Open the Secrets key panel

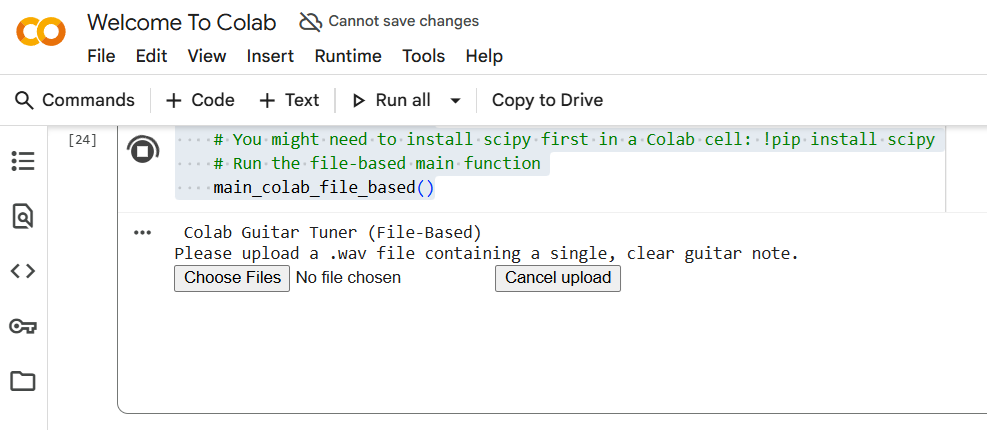pyautogui.click(x=22, y=326)
